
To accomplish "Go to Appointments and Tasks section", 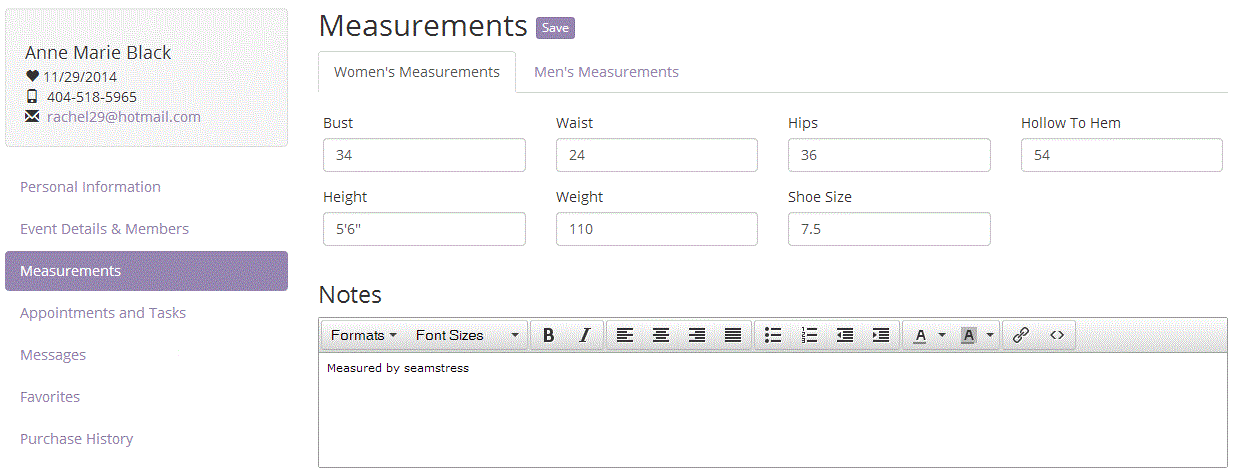I will point(103,313).
